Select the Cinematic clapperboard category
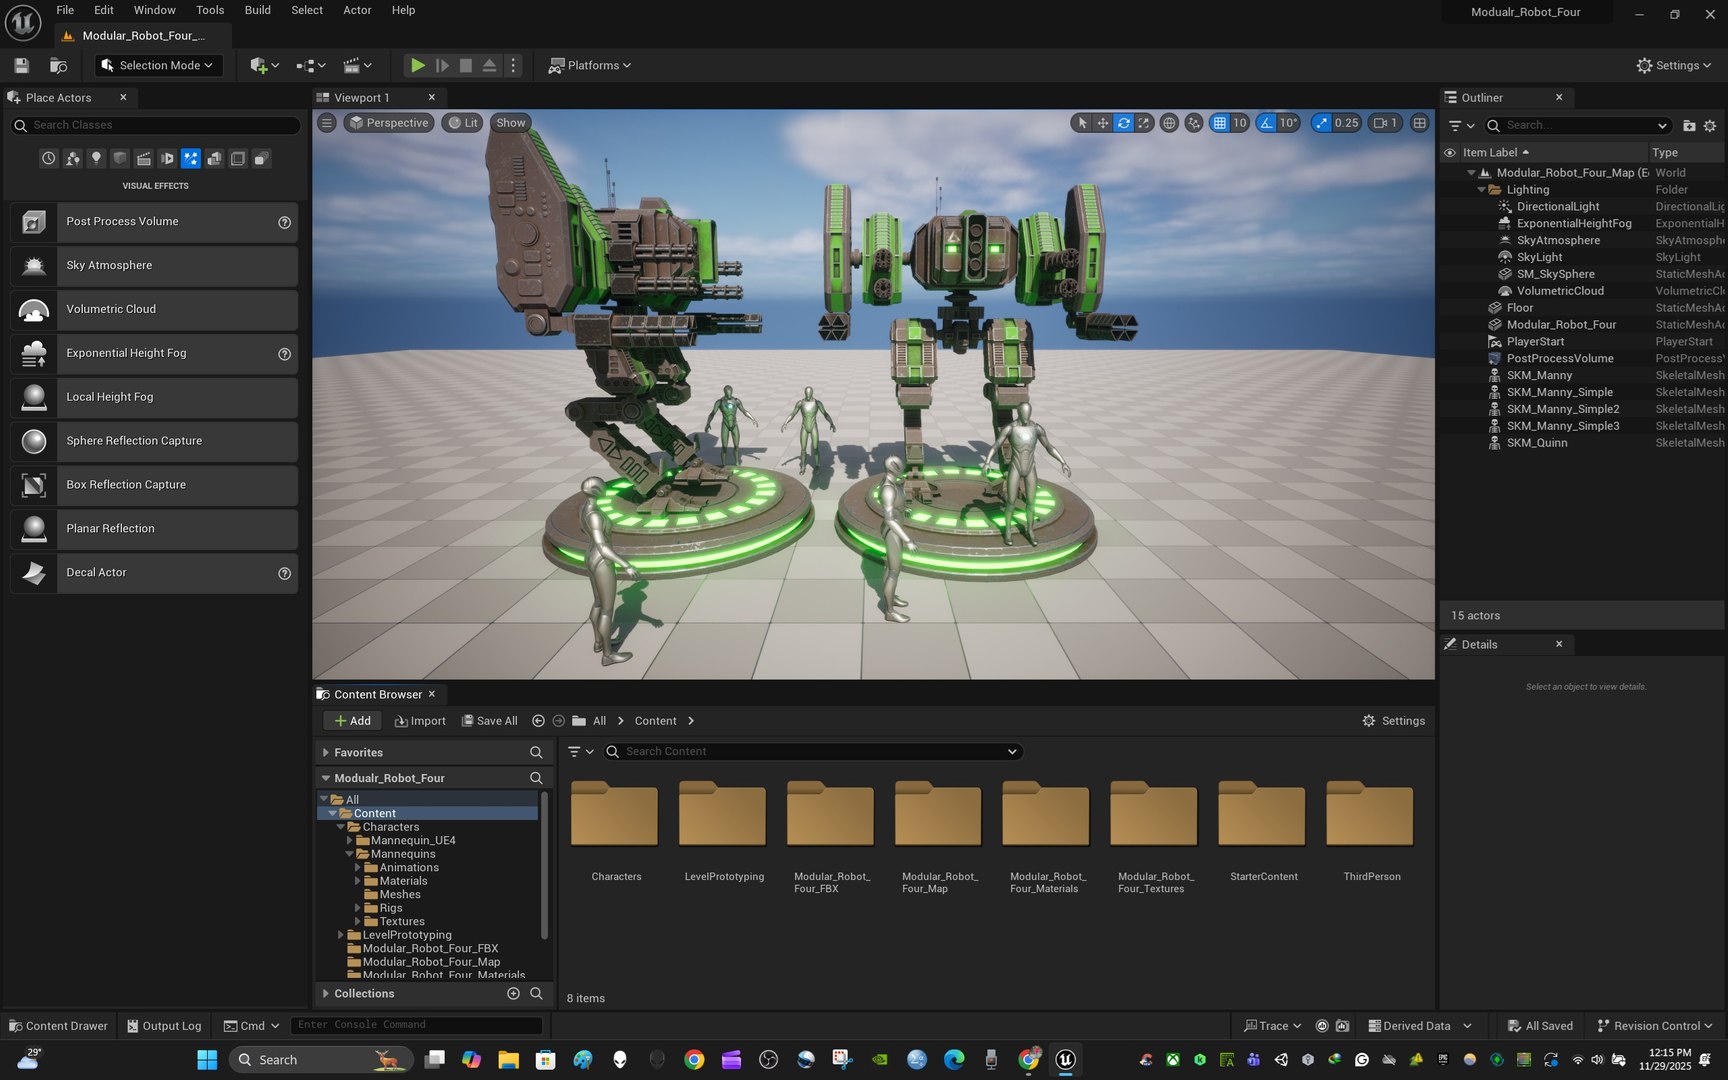This screenshot has width=1728, height=1080. tap(143, 158)
